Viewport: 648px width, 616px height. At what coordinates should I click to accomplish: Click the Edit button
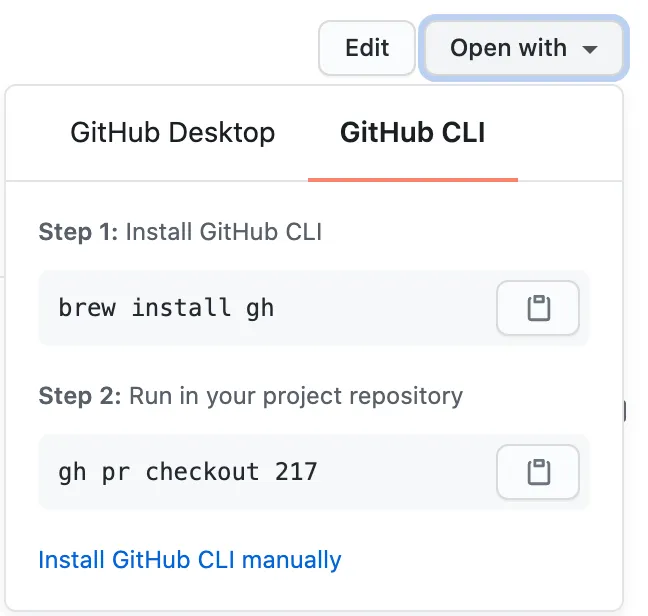(x=367, y=48)
